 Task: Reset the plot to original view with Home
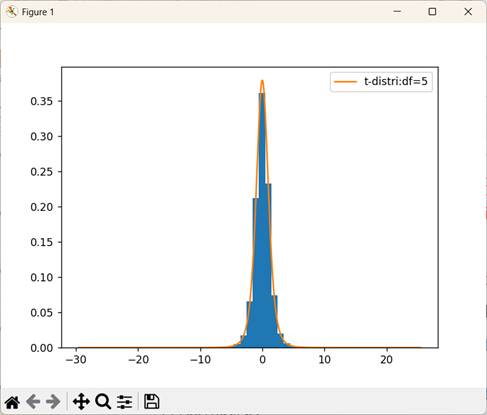12,402
